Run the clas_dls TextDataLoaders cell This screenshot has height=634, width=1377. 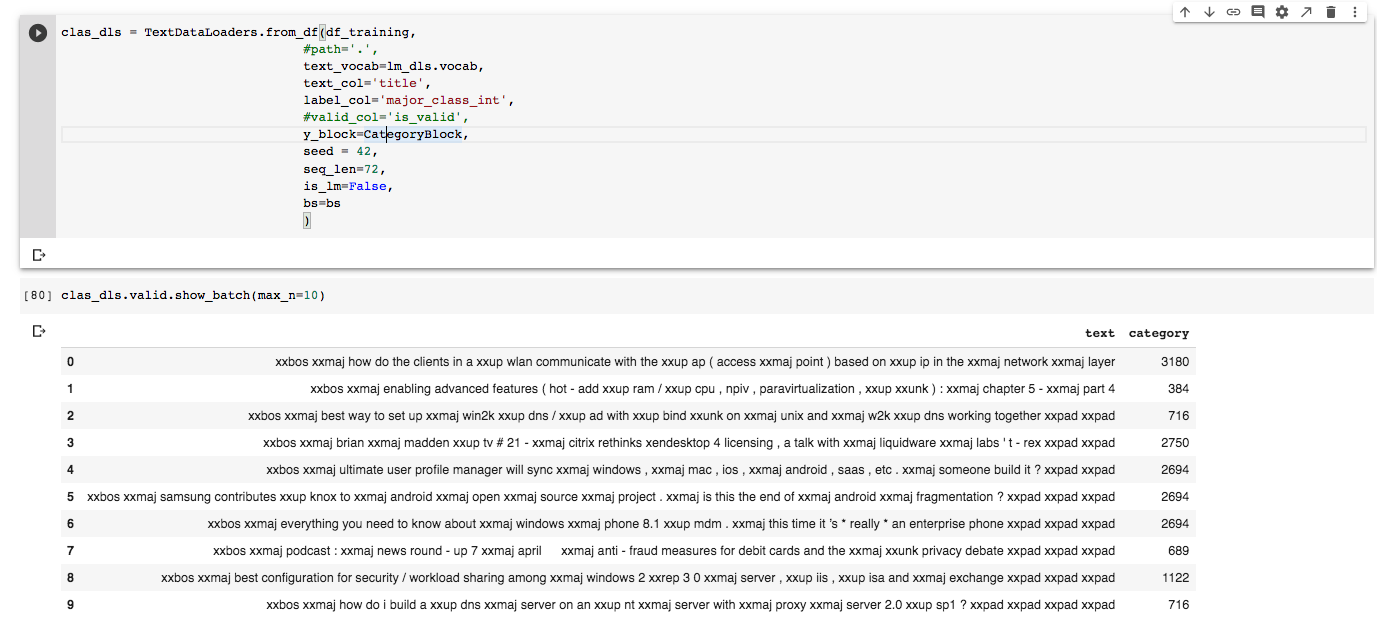(38, 33)
